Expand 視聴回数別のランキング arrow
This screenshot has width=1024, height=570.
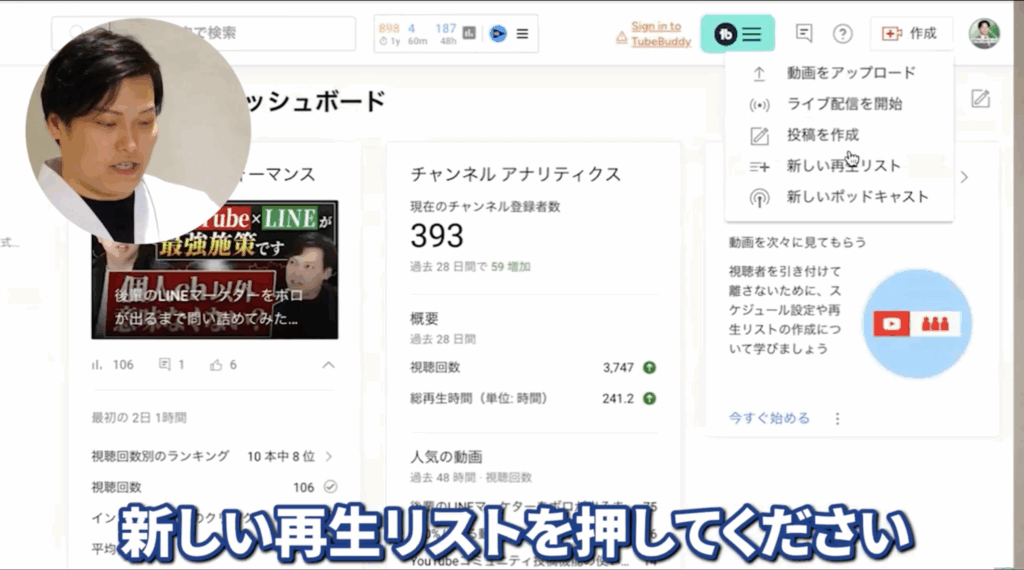click(x=329, y=456)
